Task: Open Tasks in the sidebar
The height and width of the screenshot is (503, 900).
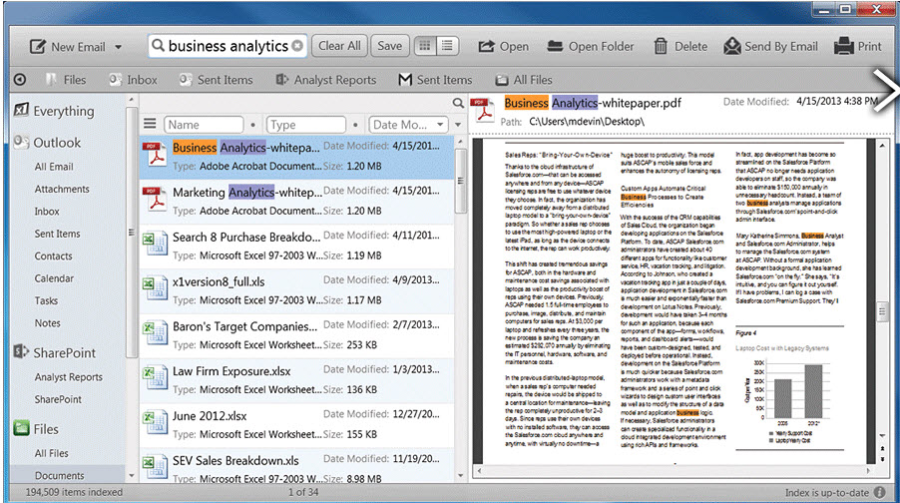Action: coord(46,301)
